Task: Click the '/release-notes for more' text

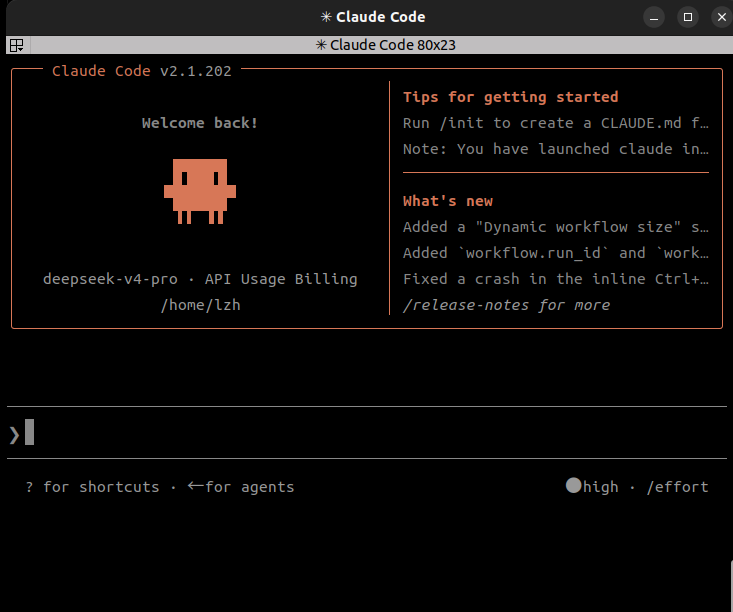Action: pyautogui.click(x=506, y=305)
